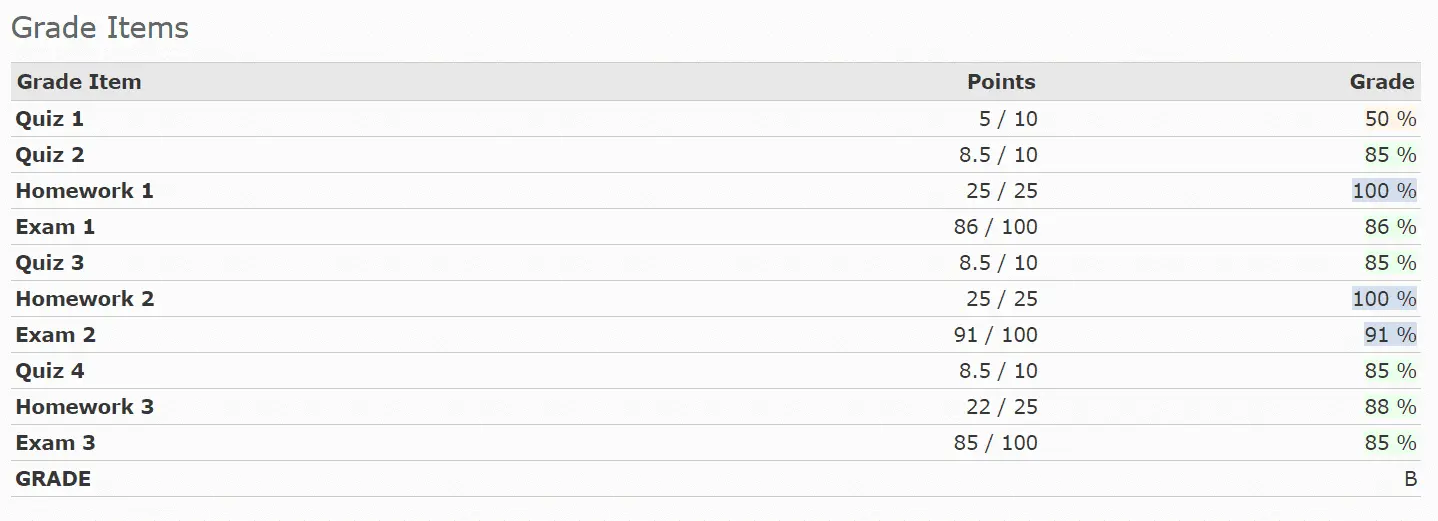Click the Grade column header
The width and height of the screenshot is (1438, 521).
click(x=1382, y=82)
